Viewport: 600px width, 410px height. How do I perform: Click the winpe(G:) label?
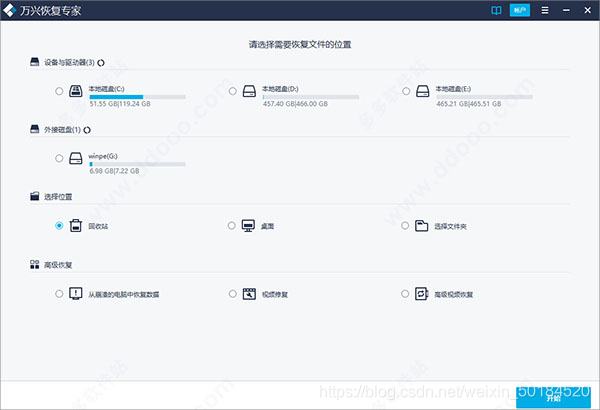click(103, 156)
